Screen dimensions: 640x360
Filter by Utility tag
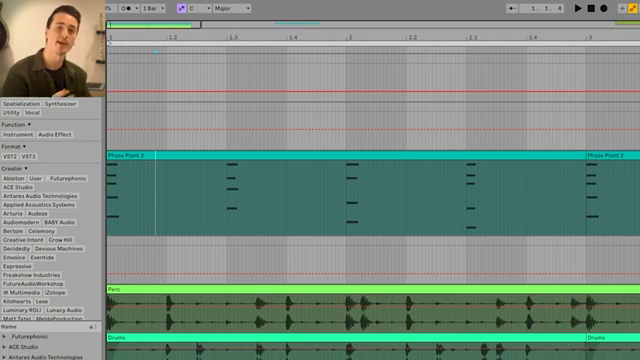[x=11, y=113]
